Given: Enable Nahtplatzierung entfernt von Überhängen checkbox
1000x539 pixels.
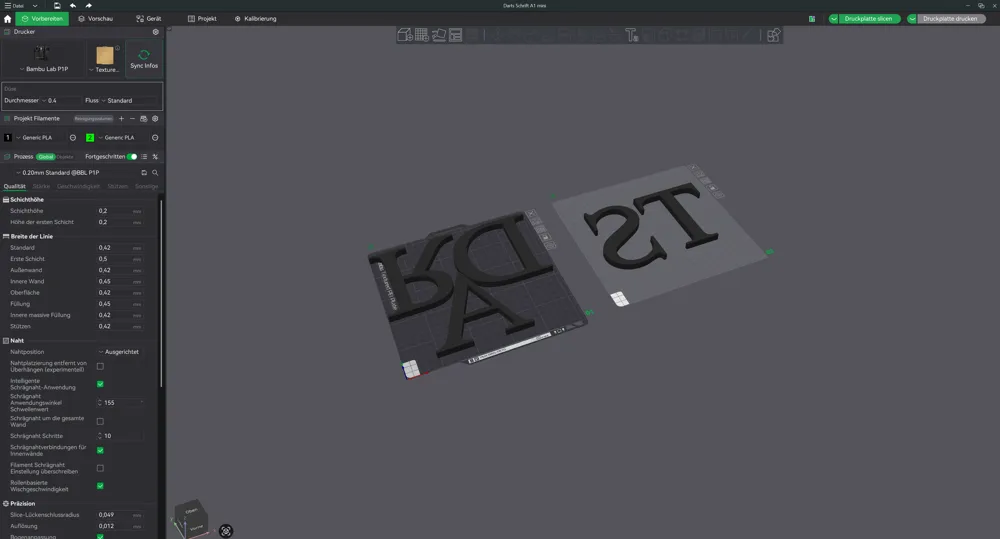Looking at the screenshot, I should click(x=100, y=366).
